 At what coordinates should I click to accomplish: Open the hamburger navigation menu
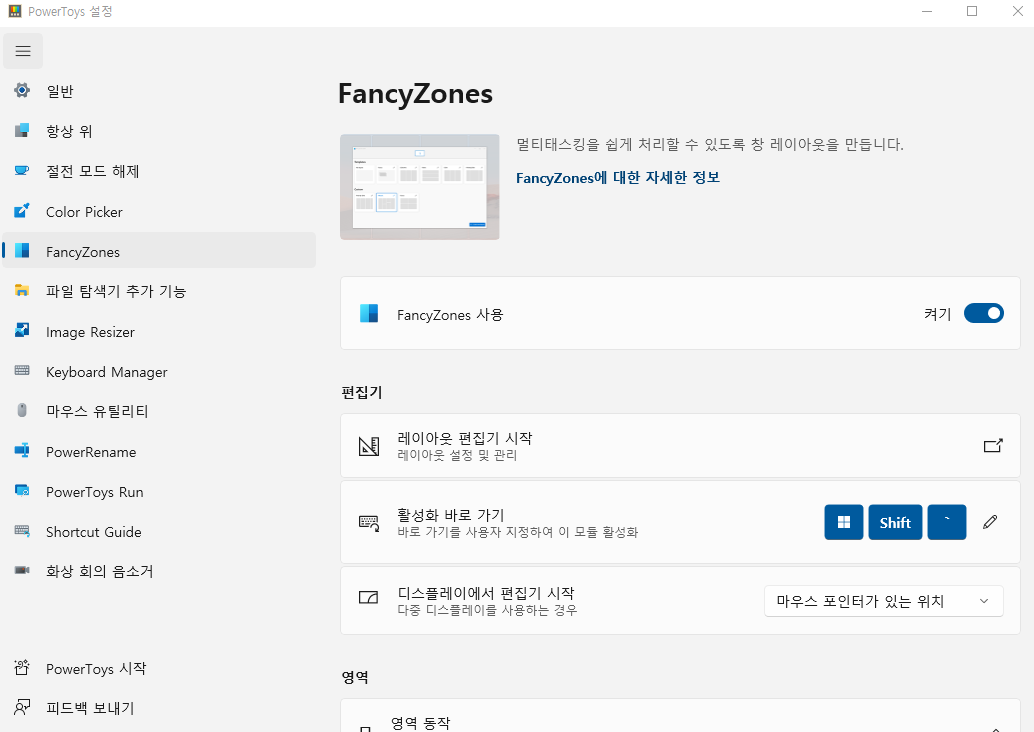(x=22, y=51)
